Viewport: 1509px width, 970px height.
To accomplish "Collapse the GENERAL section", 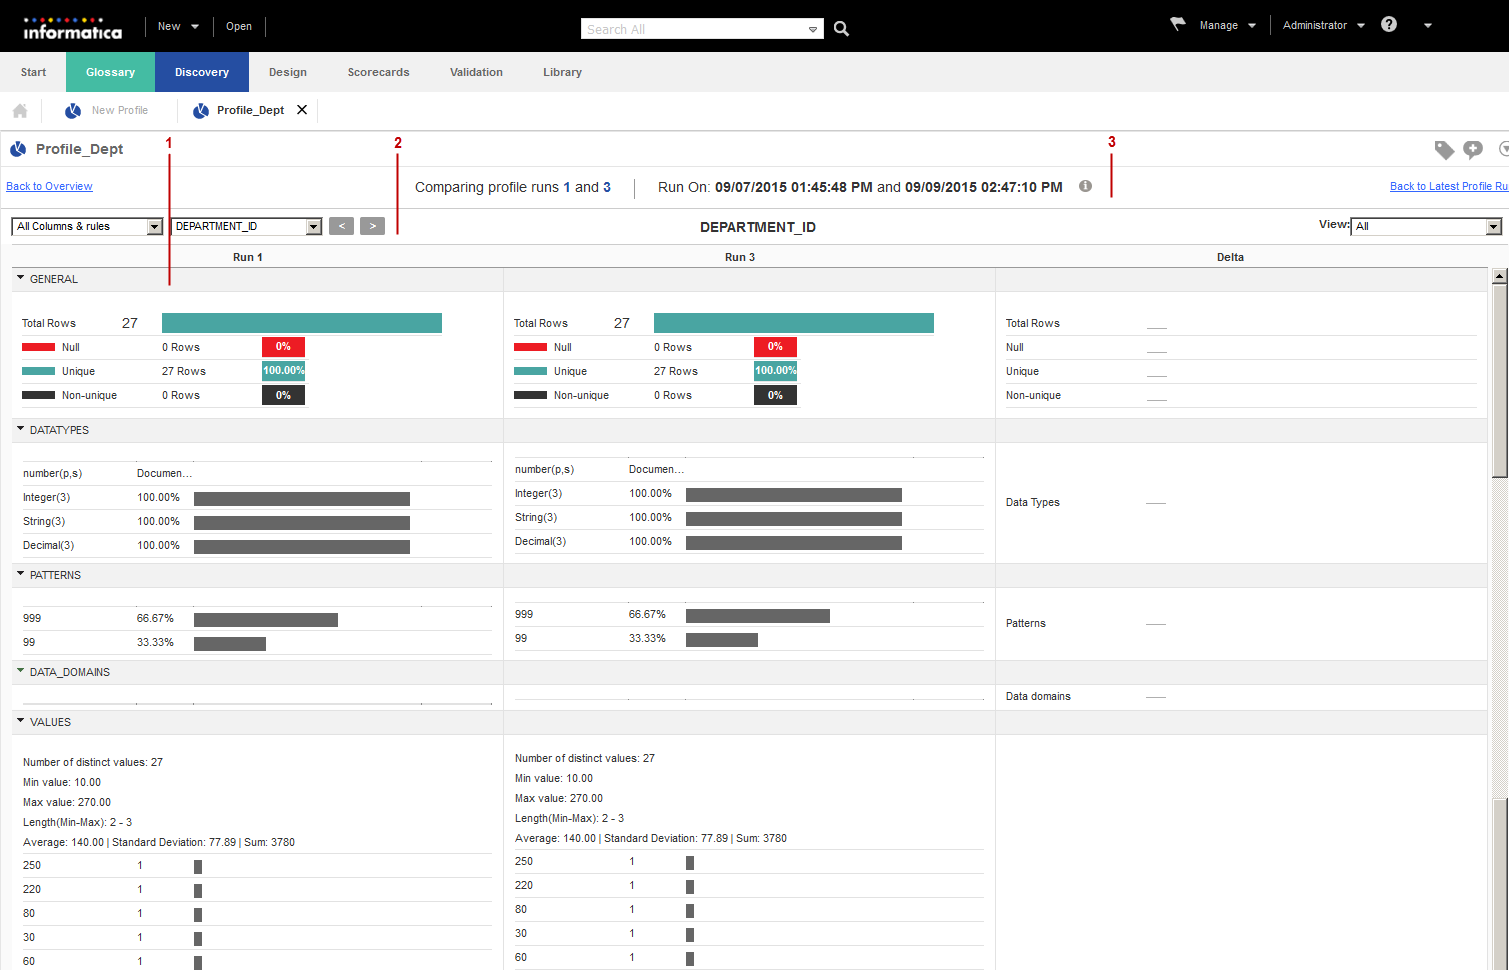I will tap(21, 279).
